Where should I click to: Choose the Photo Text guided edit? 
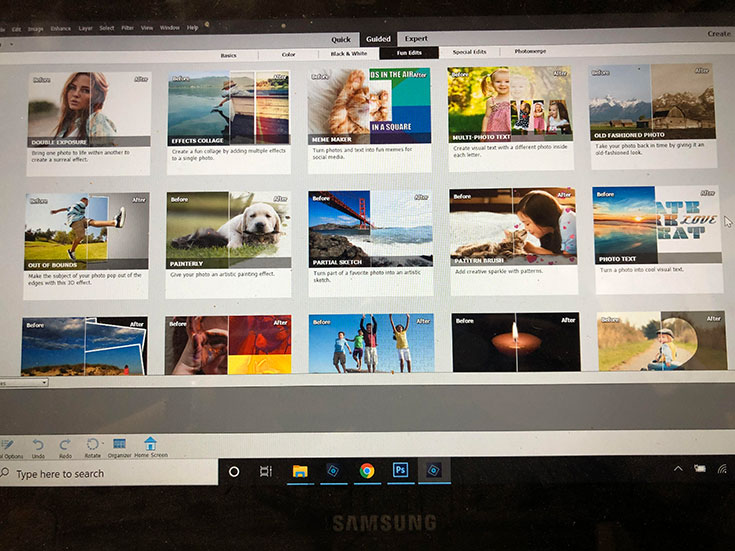[658, 239]
